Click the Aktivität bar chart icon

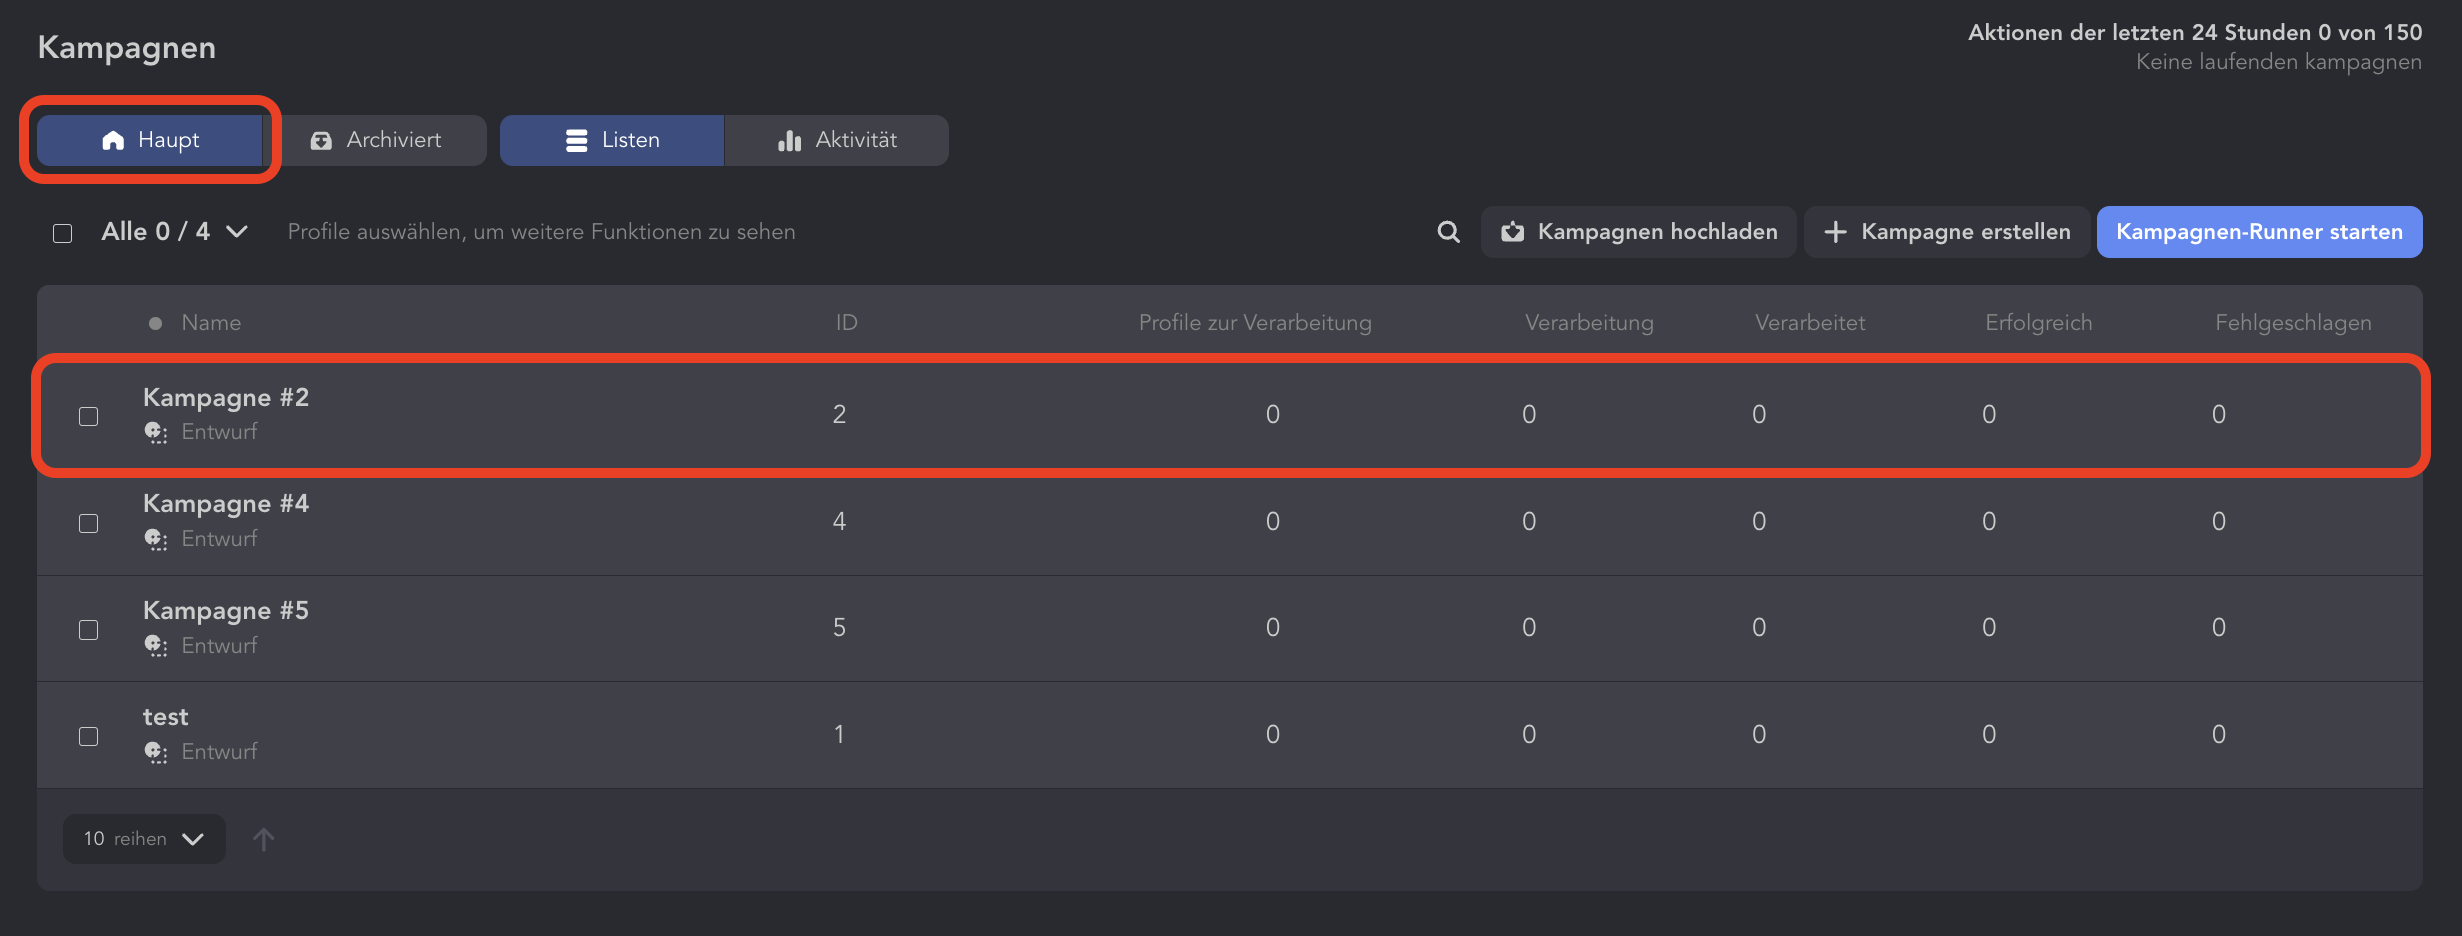(x=789, y=140)
